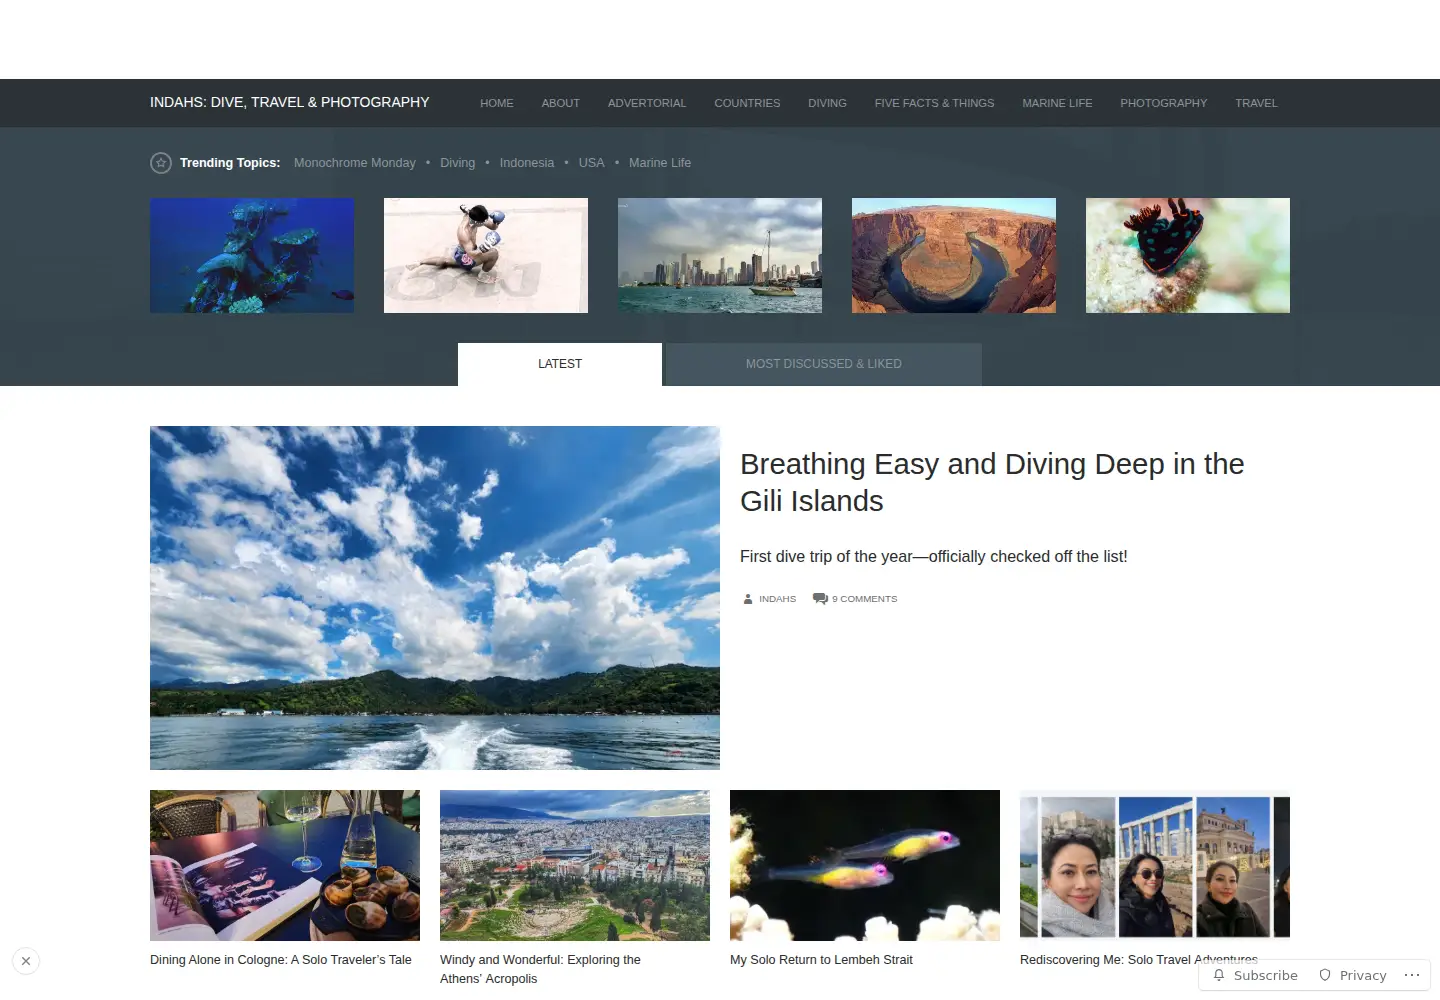Open the kickboxer thumbnail
The height and width of the screenshot is (1000, 1440).
(486, 256)
